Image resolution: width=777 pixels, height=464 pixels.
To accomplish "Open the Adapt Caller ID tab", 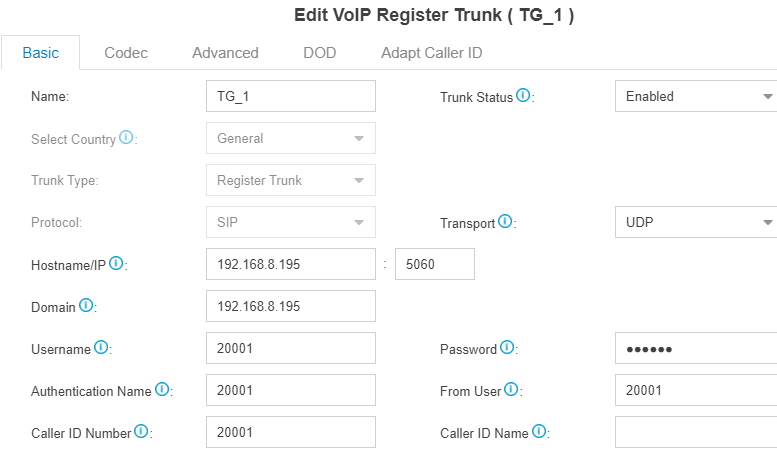I will click(x=432, y=53).
